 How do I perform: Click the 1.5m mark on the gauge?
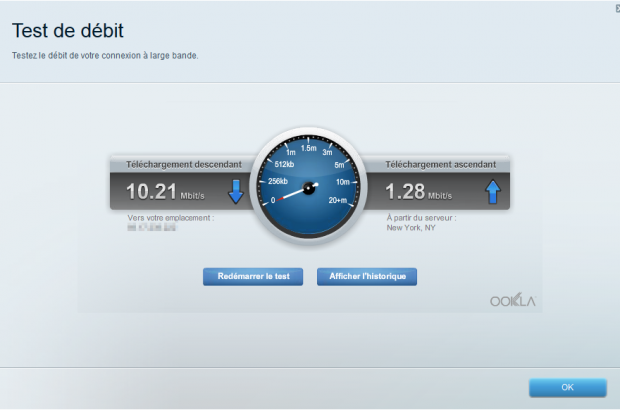309,147
